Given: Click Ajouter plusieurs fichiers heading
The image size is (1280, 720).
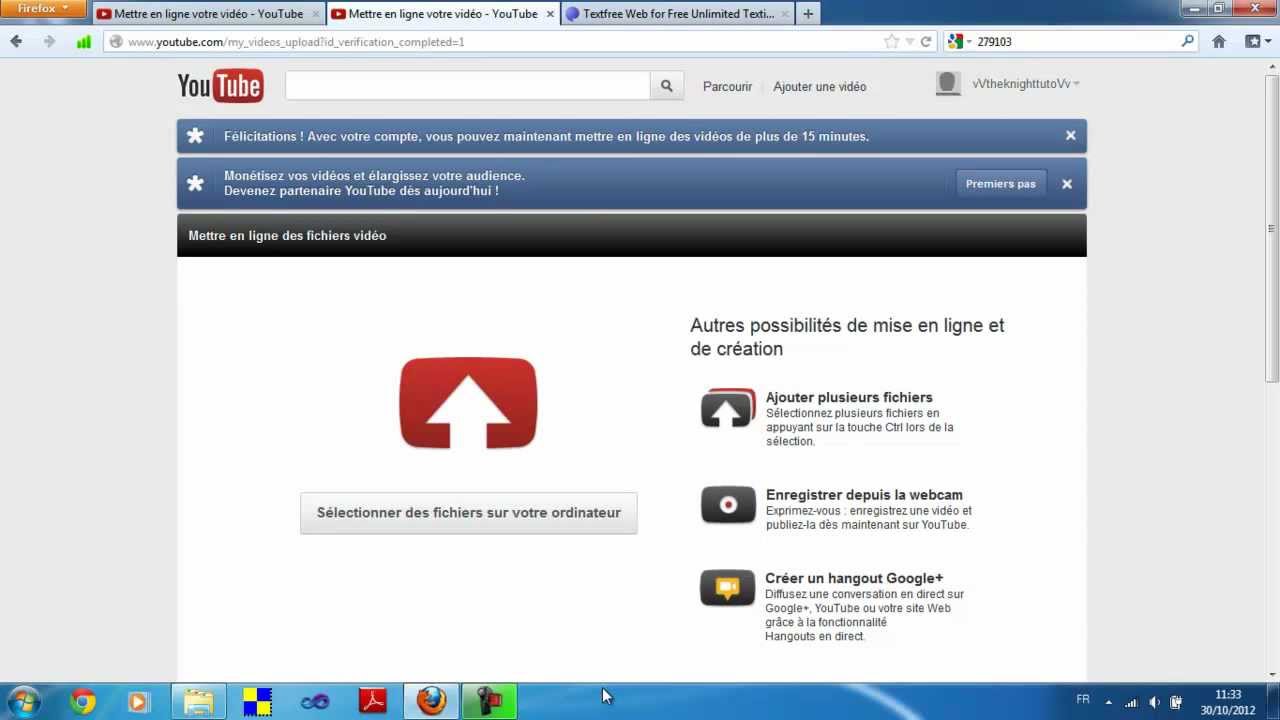Looking at the screenshot, I should pyautogui.click(x=849, y=397).
